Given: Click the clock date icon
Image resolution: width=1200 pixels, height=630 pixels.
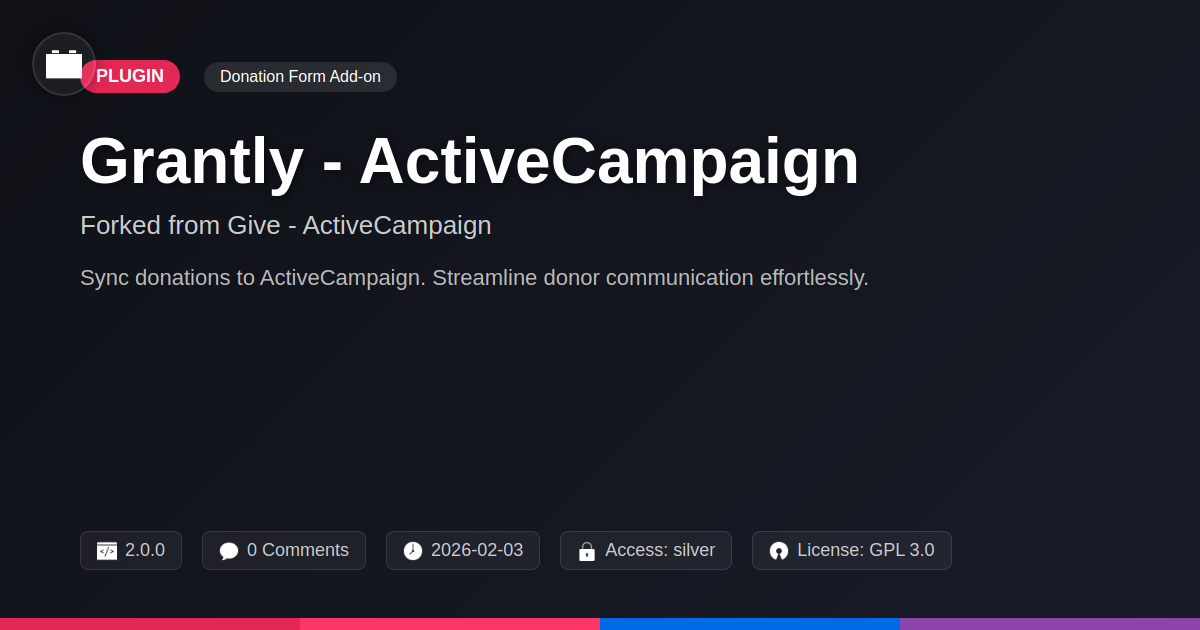Looking at the screenshot, I should coord(413,551).
